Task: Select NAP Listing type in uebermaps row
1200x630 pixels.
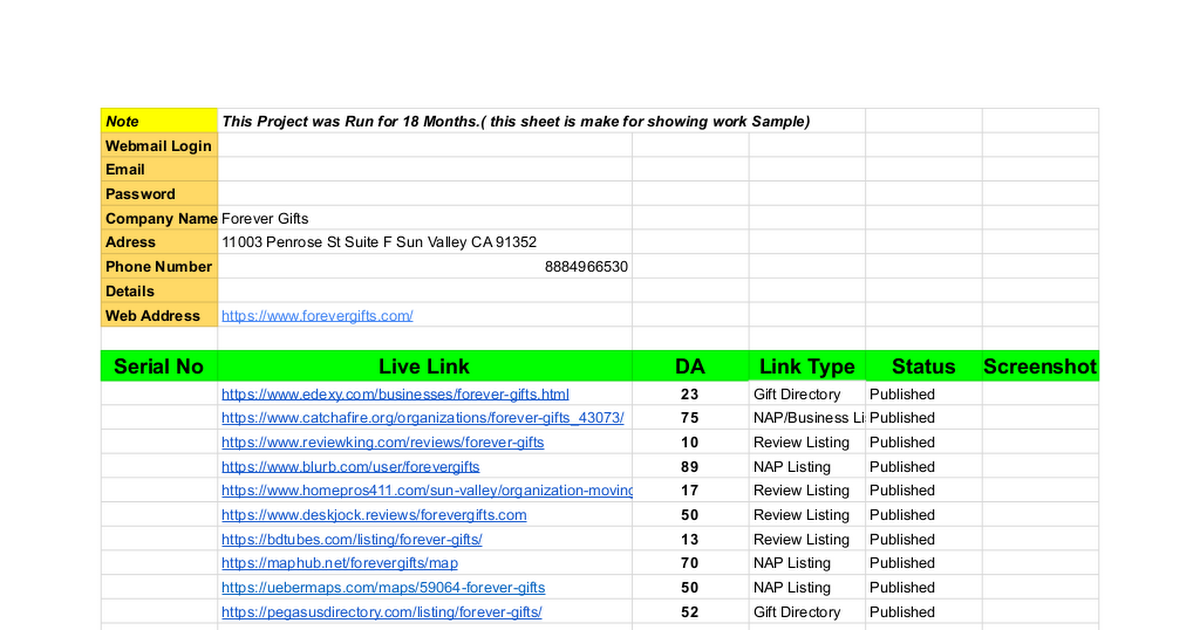Action: pos(807,587)
